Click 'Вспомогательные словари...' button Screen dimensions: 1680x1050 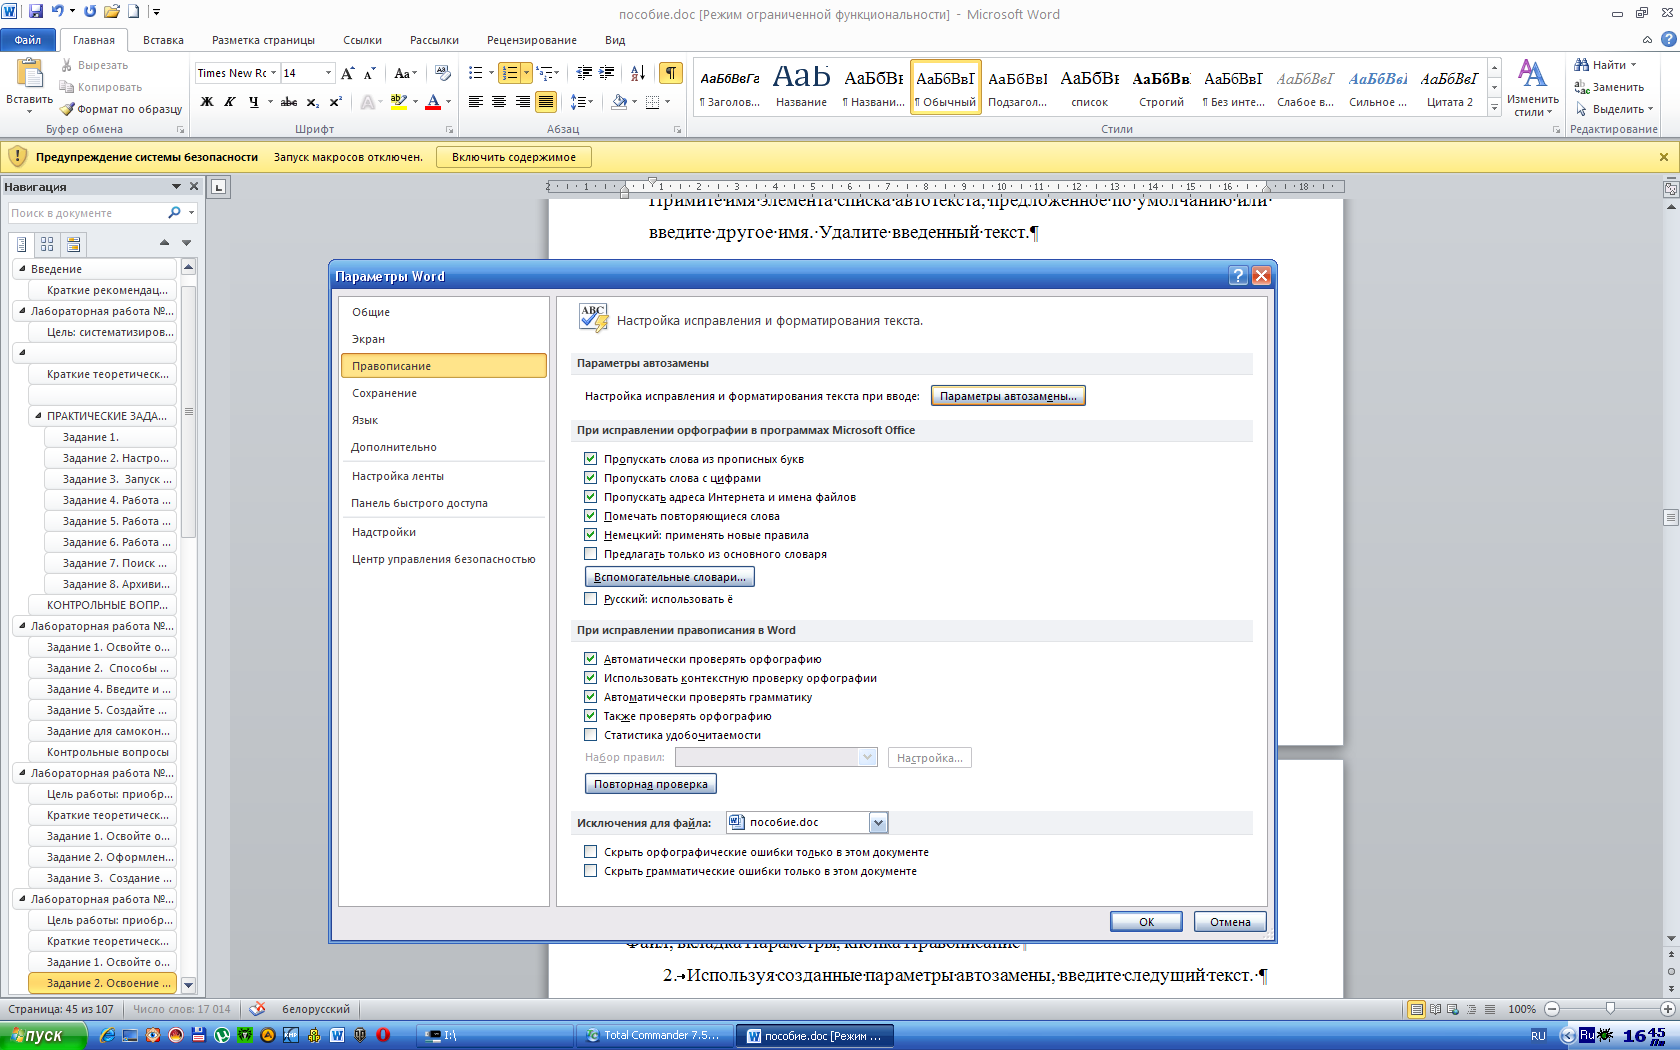coord(669,577)
